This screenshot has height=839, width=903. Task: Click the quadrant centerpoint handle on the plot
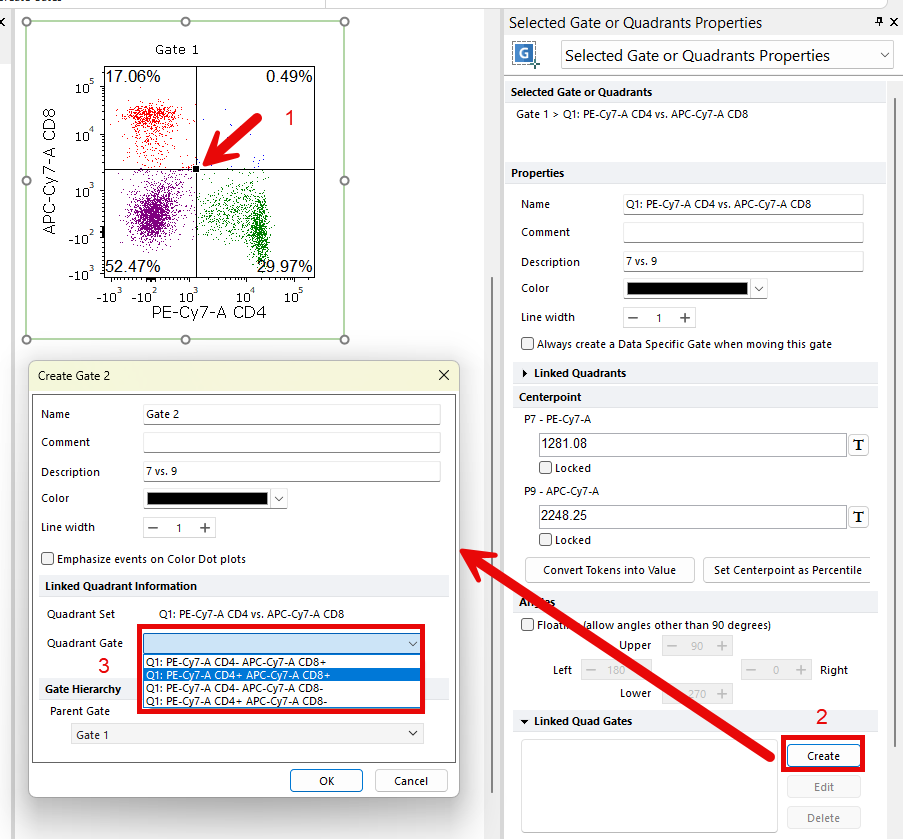click(x=196, y=169)
